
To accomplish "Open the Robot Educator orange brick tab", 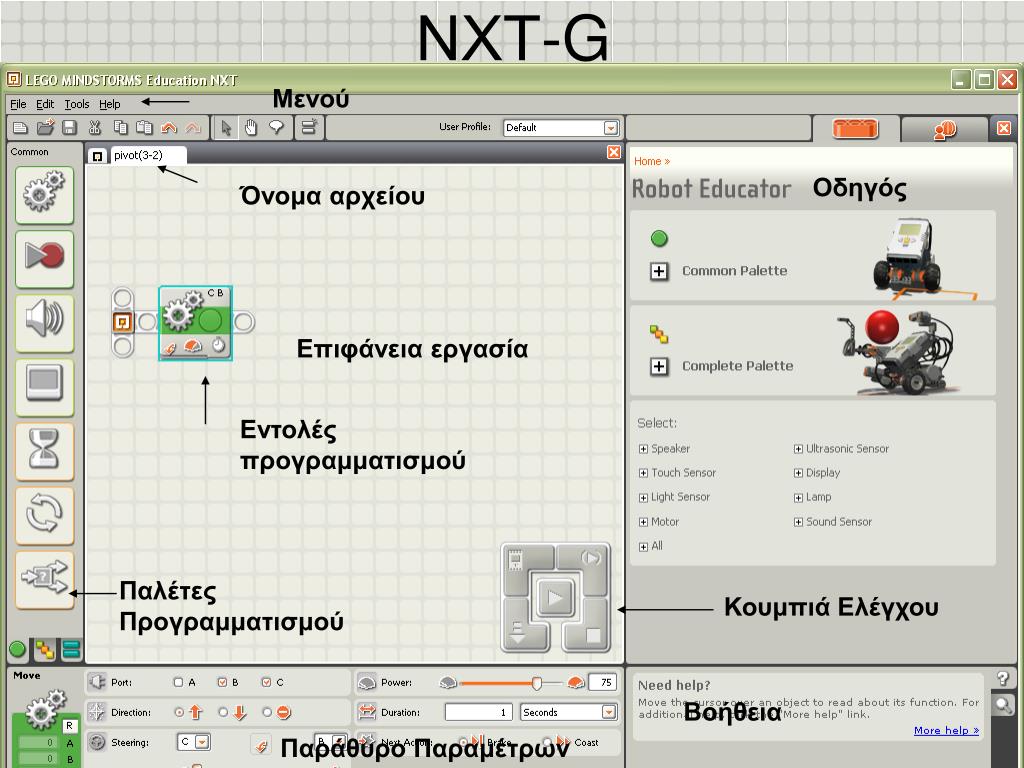I will pyautogui.click(x=855, y=129).
